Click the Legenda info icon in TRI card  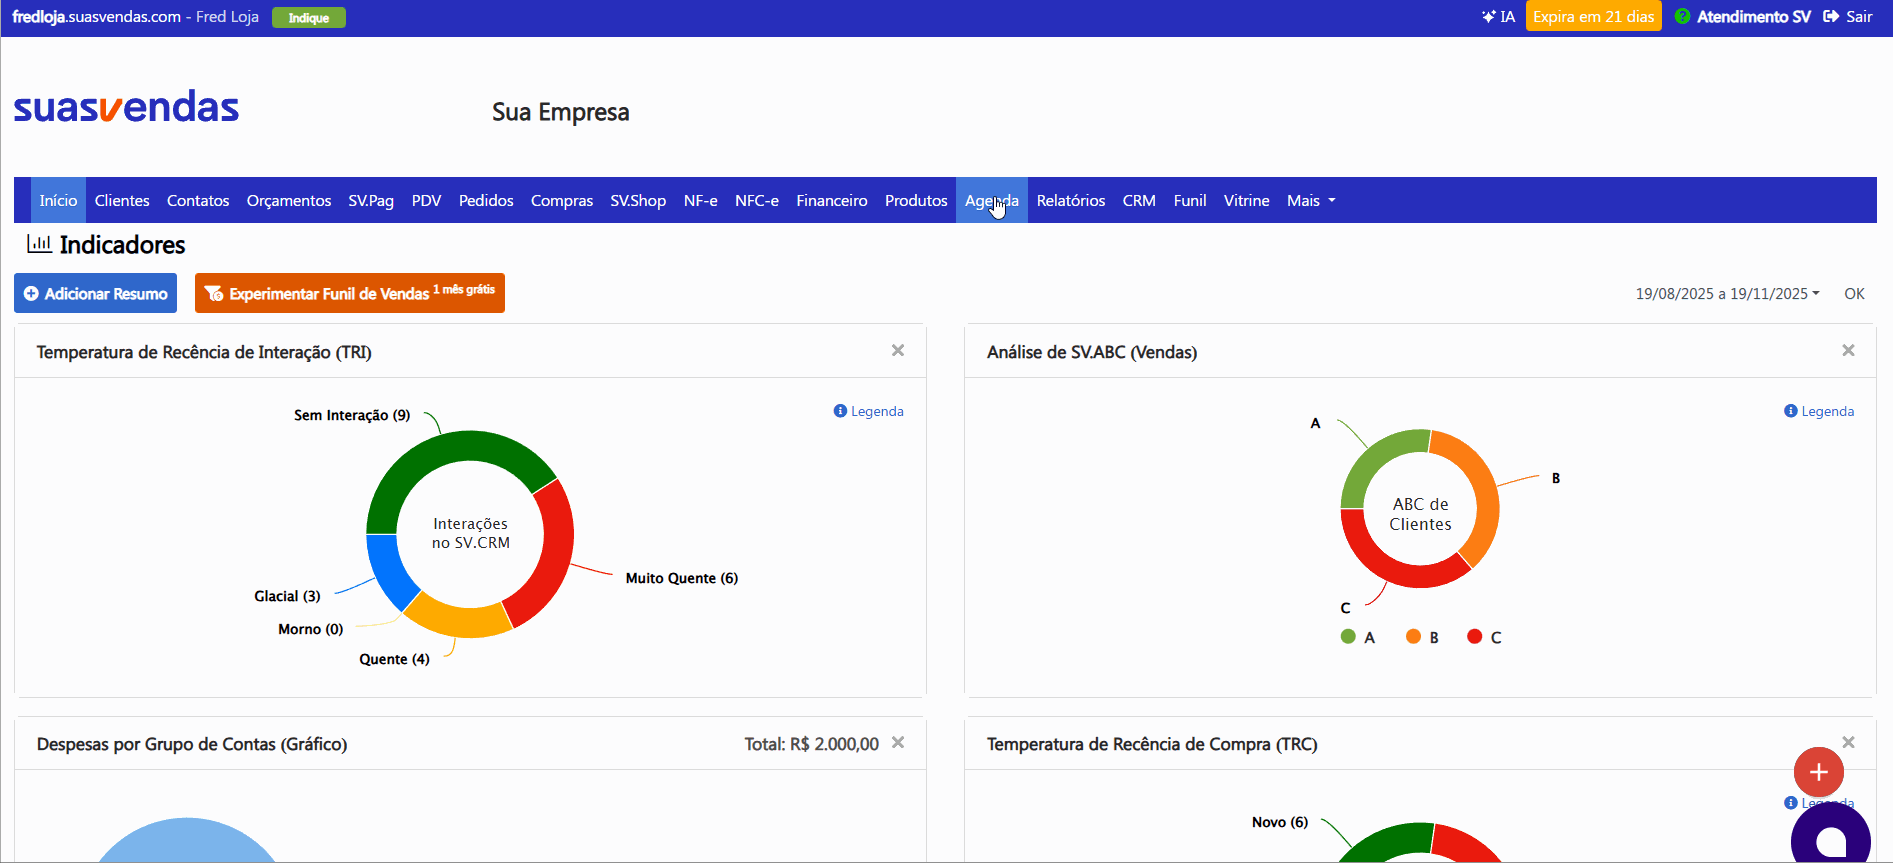[840, 411]
